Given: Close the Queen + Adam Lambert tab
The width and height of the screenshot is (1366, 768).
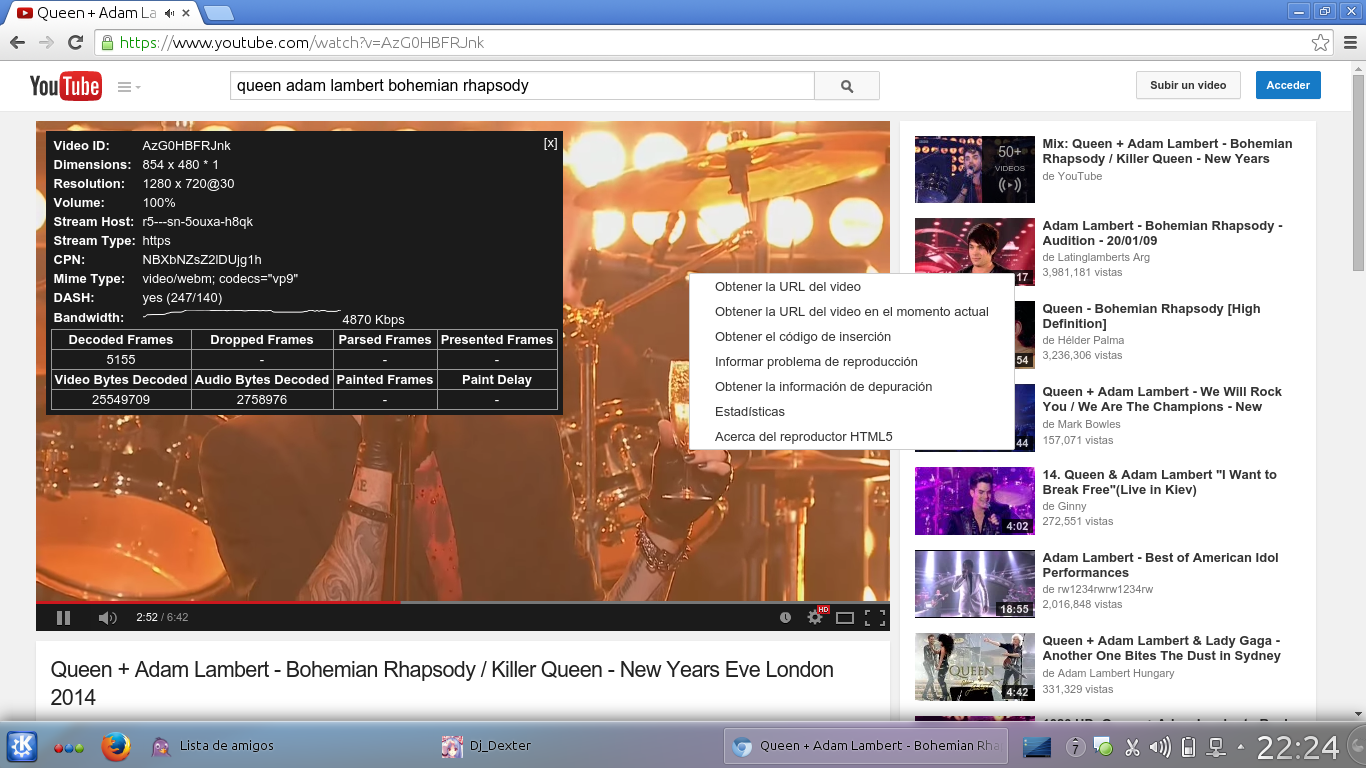Looking at the screenshot, I should coord(187,14).
